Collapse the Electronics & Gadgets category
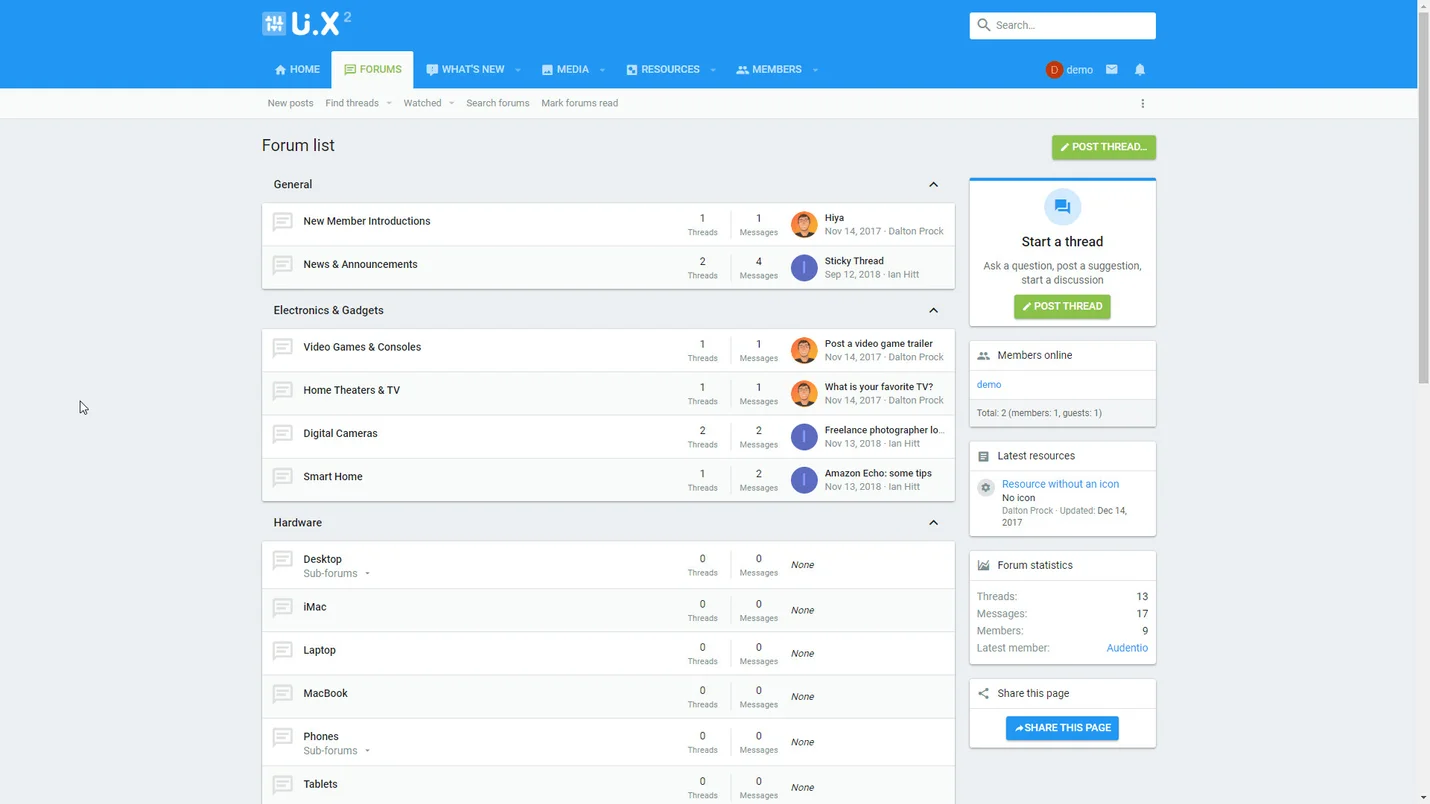This screenshot has width=1430, height=804. tap(933, 310)
